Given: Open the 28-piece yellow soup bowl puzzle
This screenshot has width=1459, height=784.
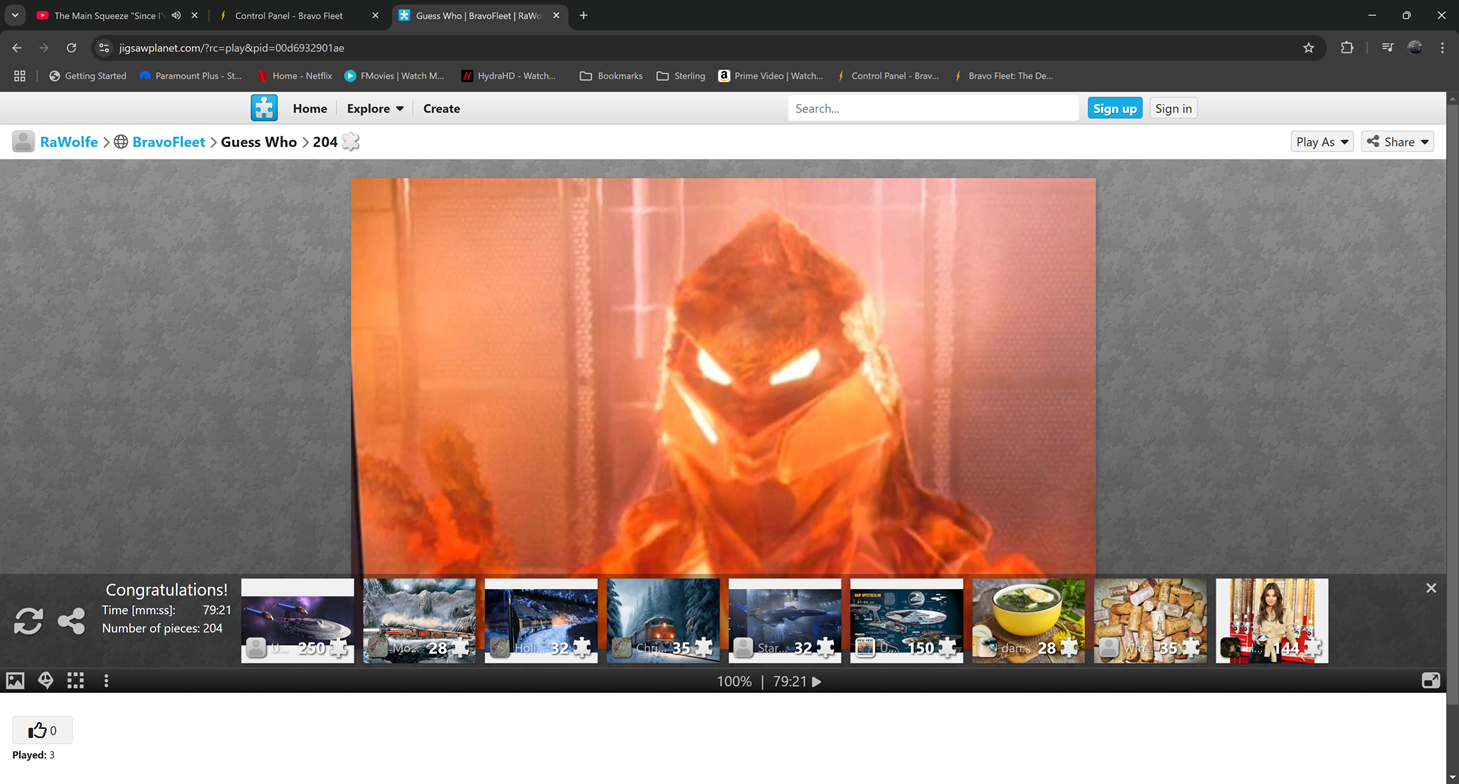Looking at the screenshot, I should pos(1028,620).
